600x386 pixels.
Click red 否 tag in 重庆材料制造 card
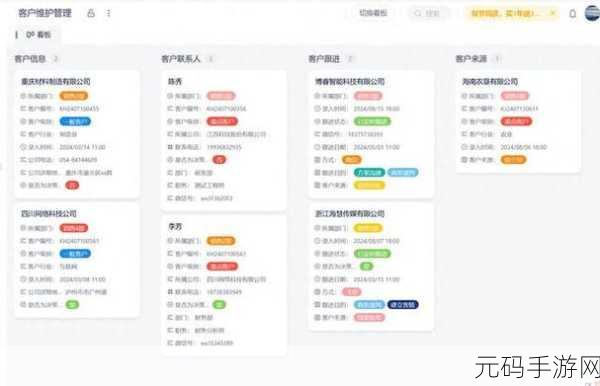pos(72,185)
